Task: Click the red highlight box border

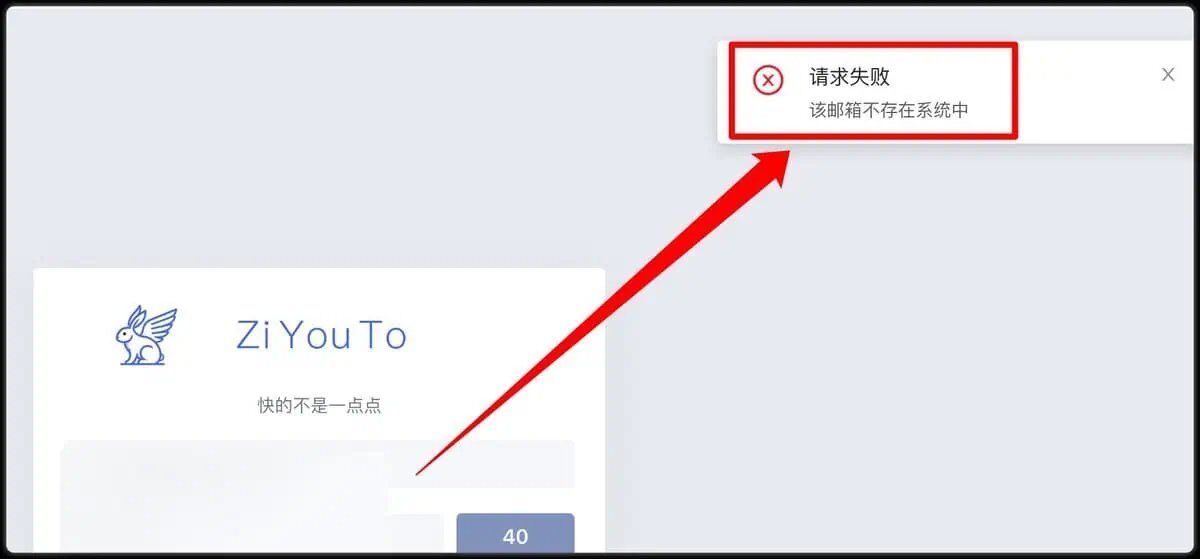Action: point(872,45)
